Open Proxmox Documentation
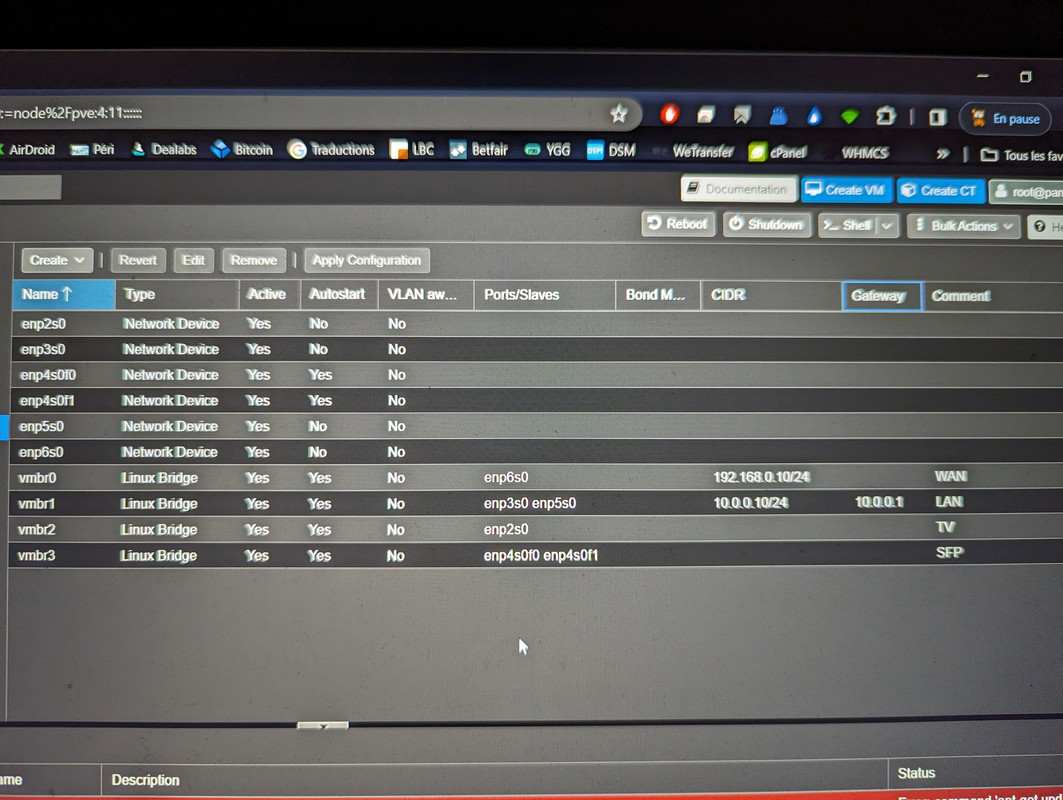 [x=738, y=189]
